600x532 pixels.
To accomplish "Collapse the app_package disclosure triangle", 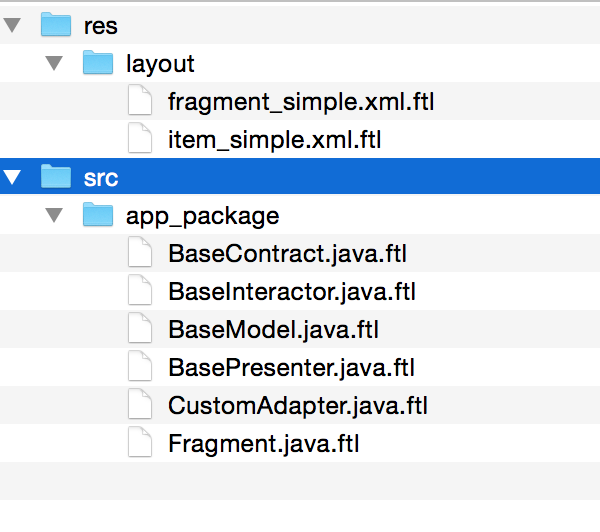I will [x=56, y=215].
